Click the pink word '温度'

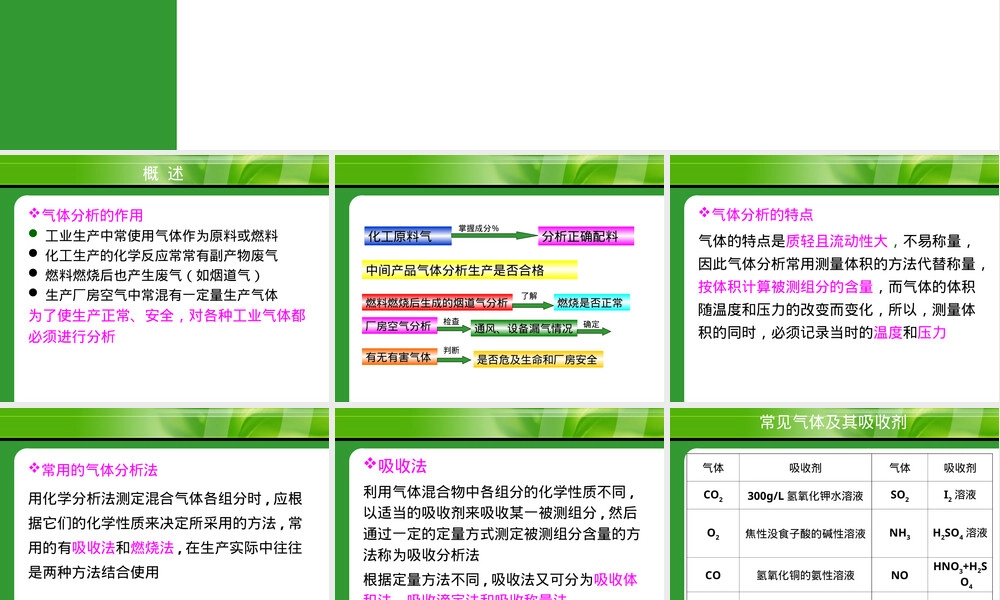point(888,332)
